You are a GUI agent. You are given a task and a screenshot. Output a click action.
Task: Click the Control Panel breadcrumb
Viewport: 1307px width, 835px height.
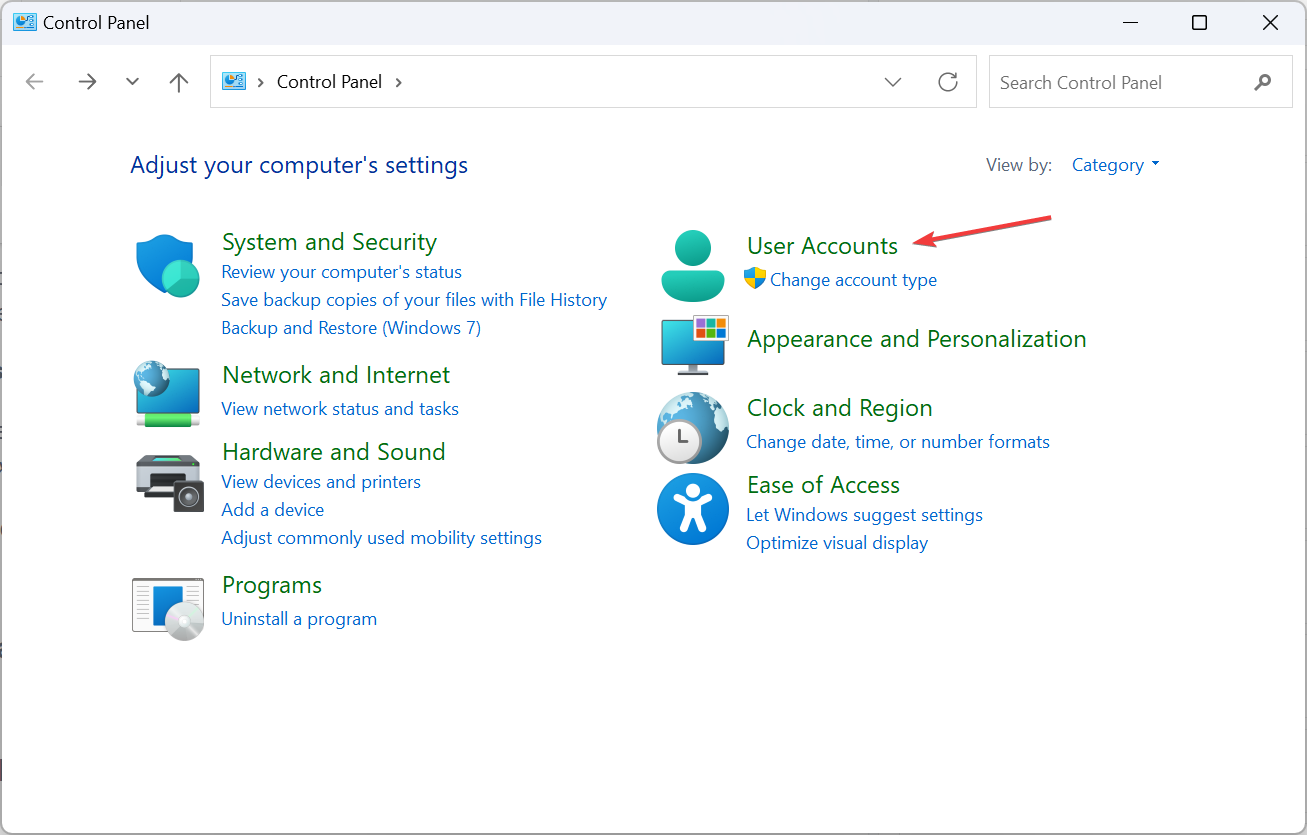pos(329,82)
